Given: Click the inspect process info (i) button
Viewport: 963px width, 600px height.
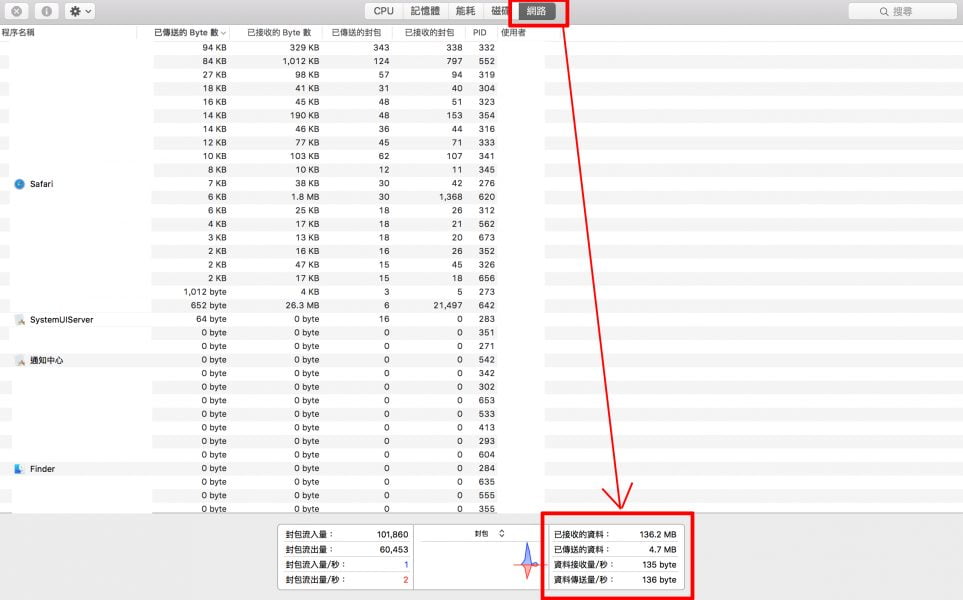Looking at the screenshot, I should (x=46, y=11).
